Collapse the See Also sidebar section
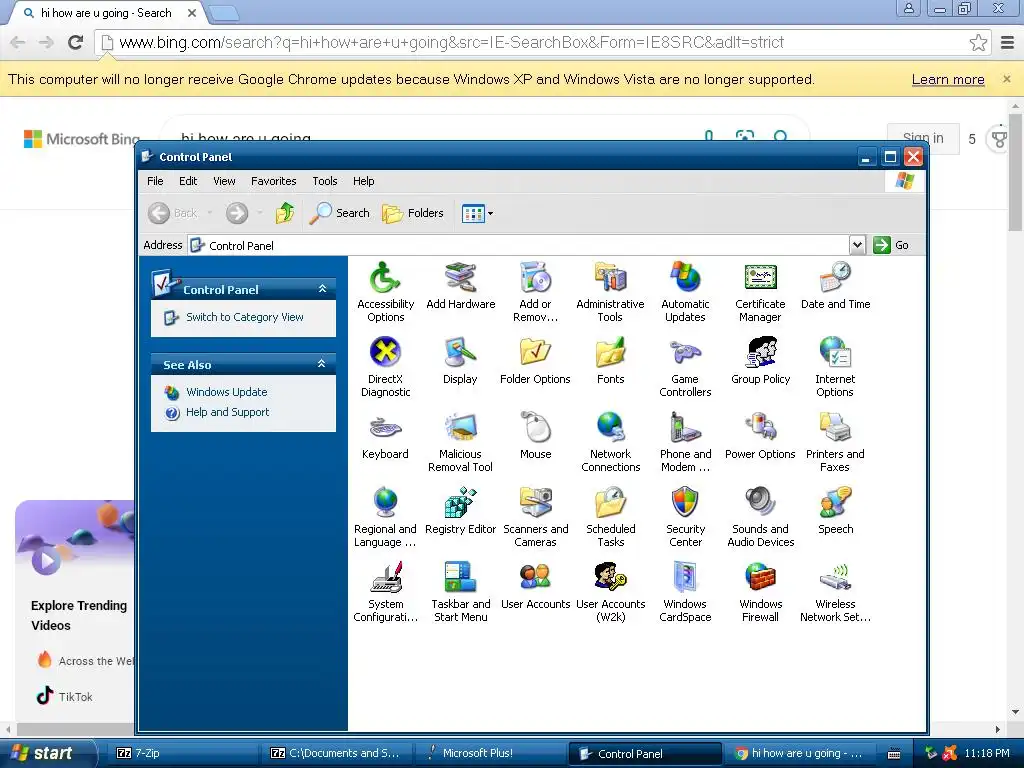Image resolution: width=1024 pixels, height=768 pixels. tap(321, 364)
